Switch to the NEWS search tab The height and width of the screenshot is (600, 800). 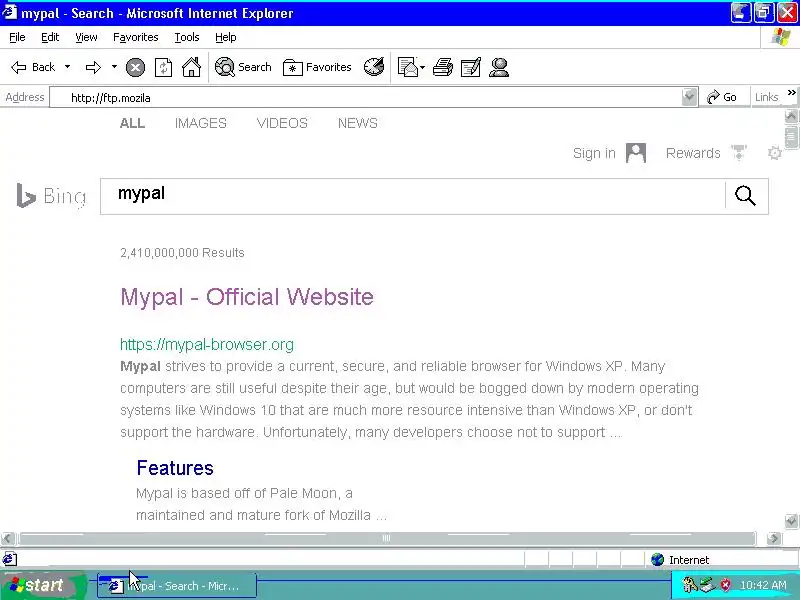pos(358,123)
